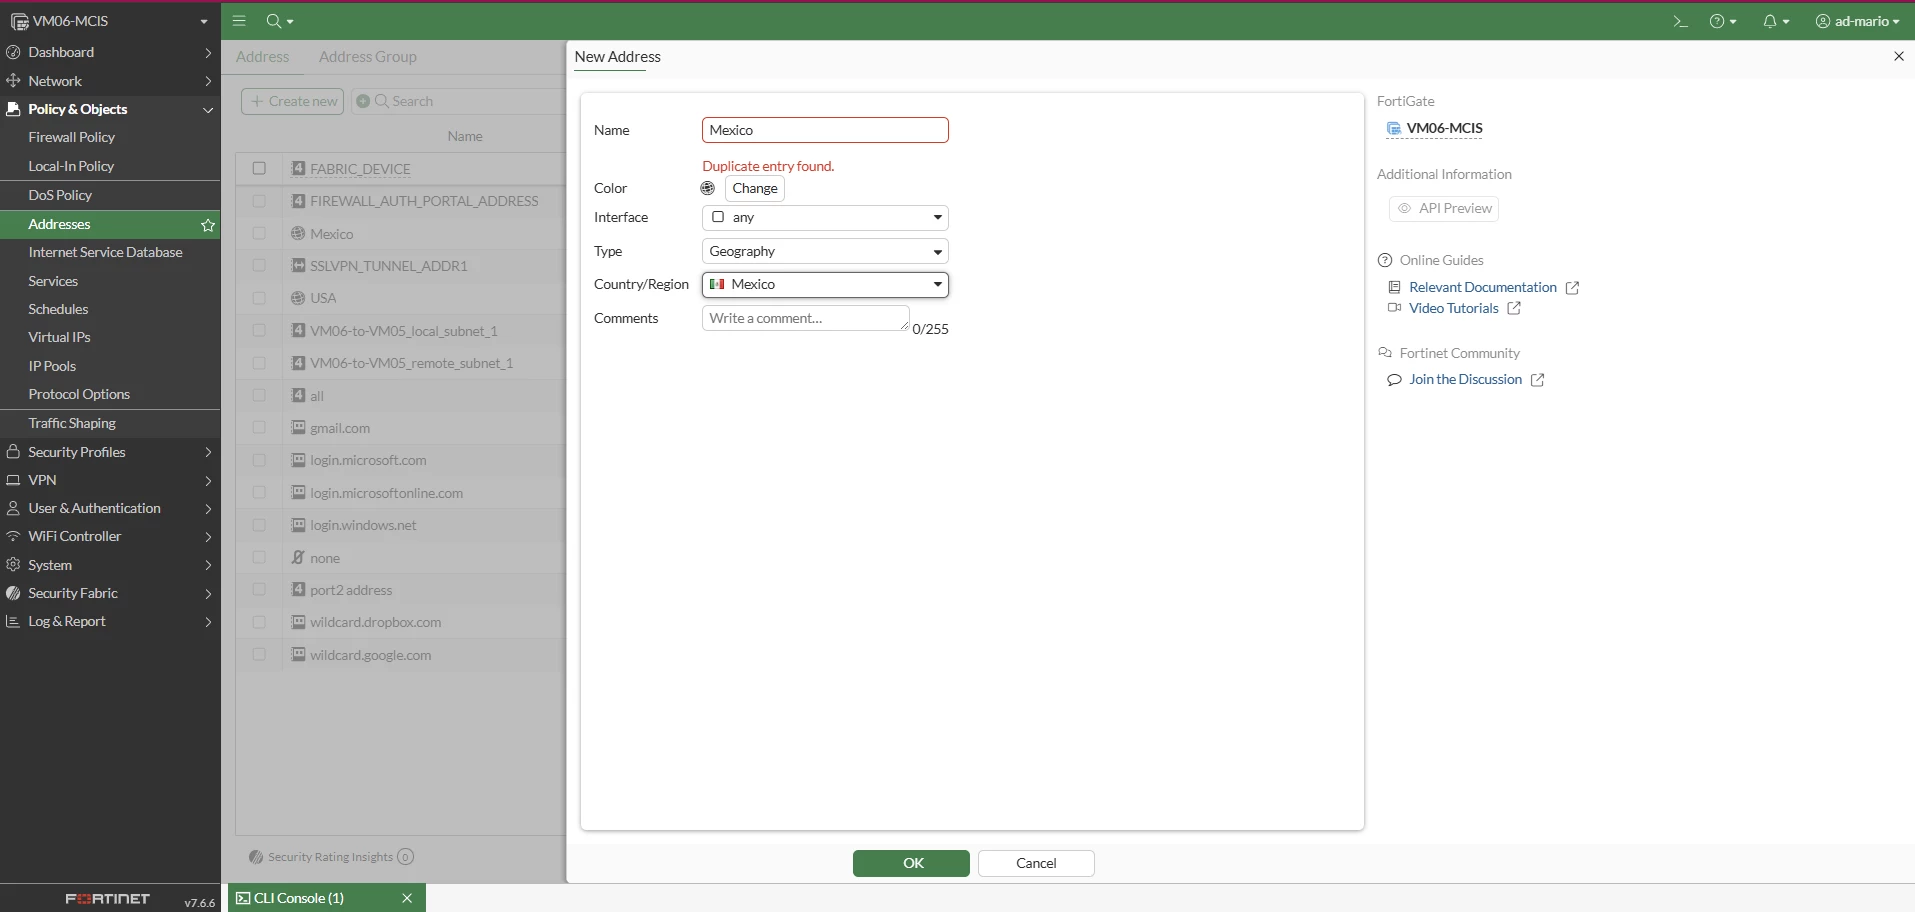
Task: Tick the USA row checkbox
Action: [x=259, y=298]
